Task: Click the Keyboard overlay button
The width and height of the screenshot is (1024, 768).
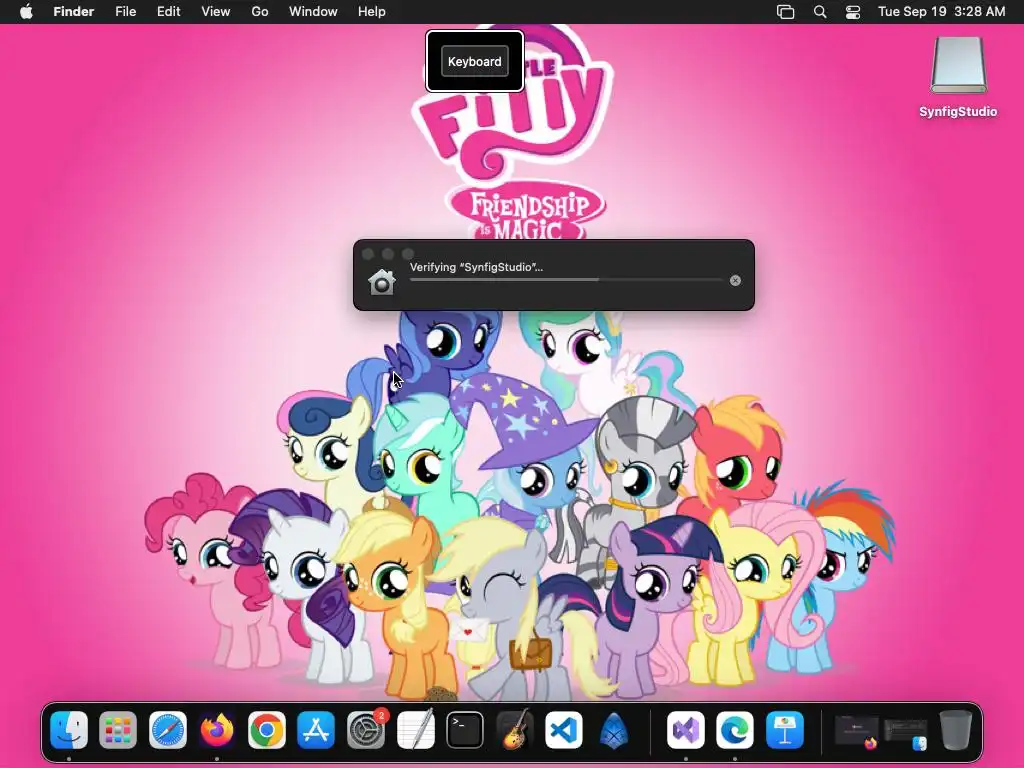Action: [475, 61]
